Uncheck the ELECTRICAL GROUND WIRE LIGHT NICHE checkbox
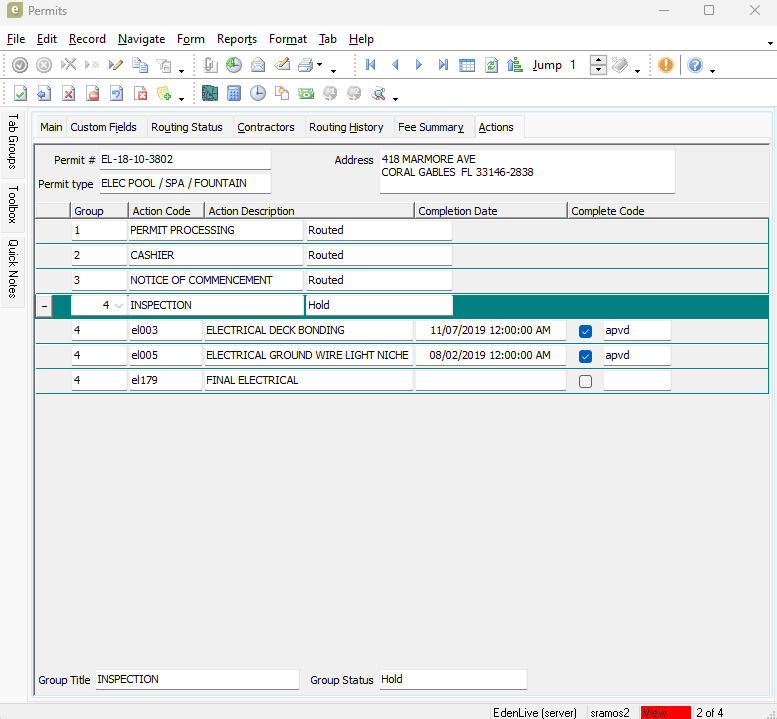This screenshot has height=719, width=777. 586,356
